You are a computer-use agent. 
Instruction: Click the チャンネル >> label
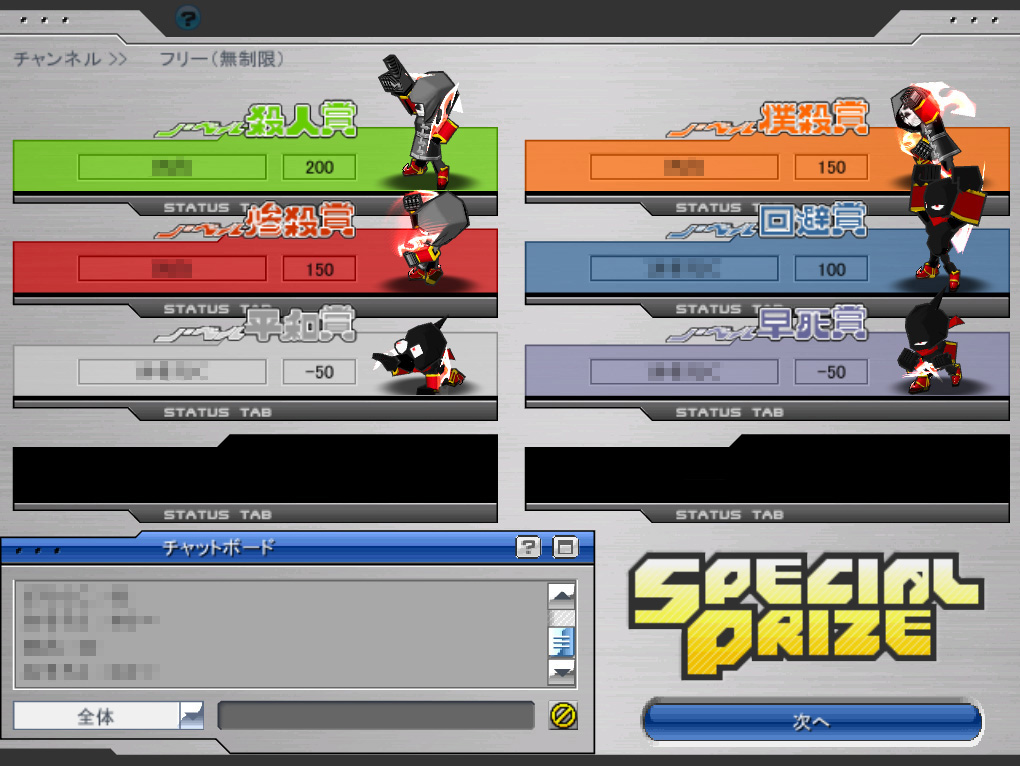(70, 59)
